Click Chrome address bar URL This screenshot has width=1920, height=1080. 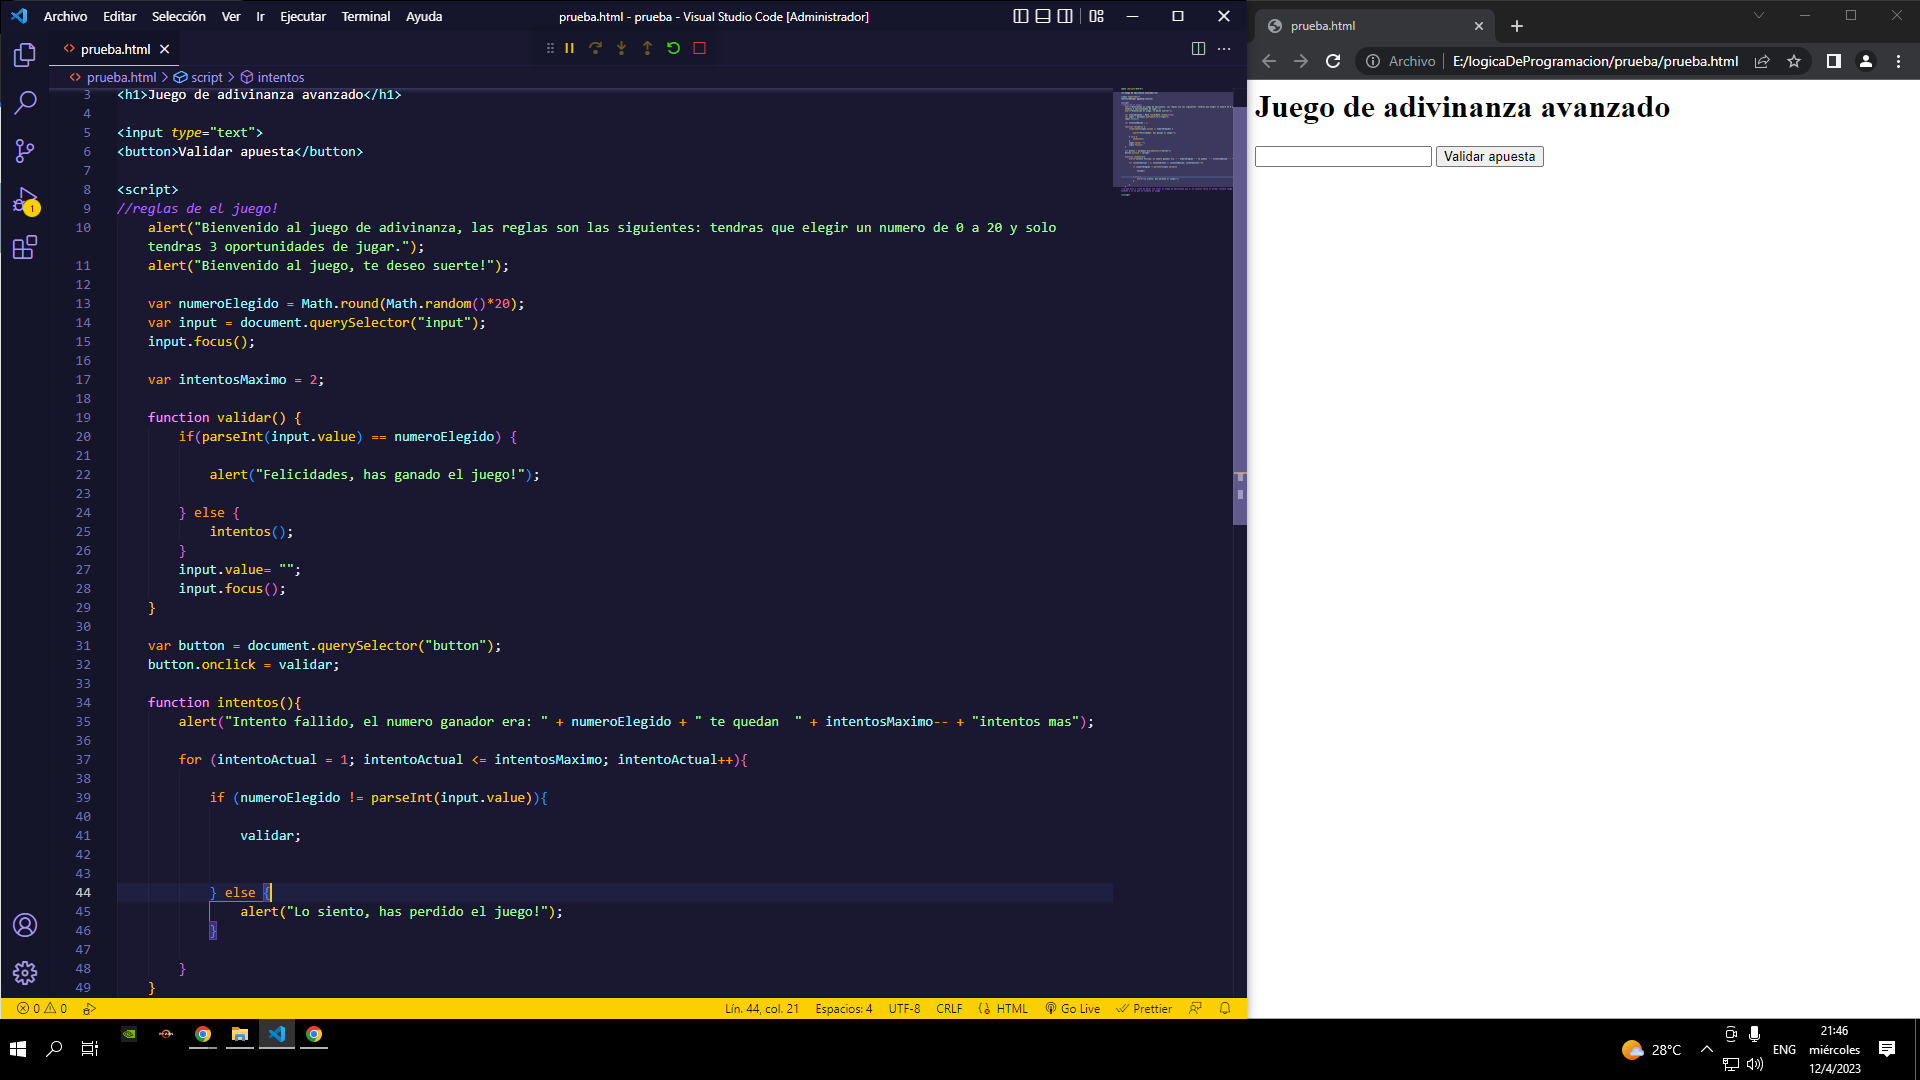pos(1594,61)
